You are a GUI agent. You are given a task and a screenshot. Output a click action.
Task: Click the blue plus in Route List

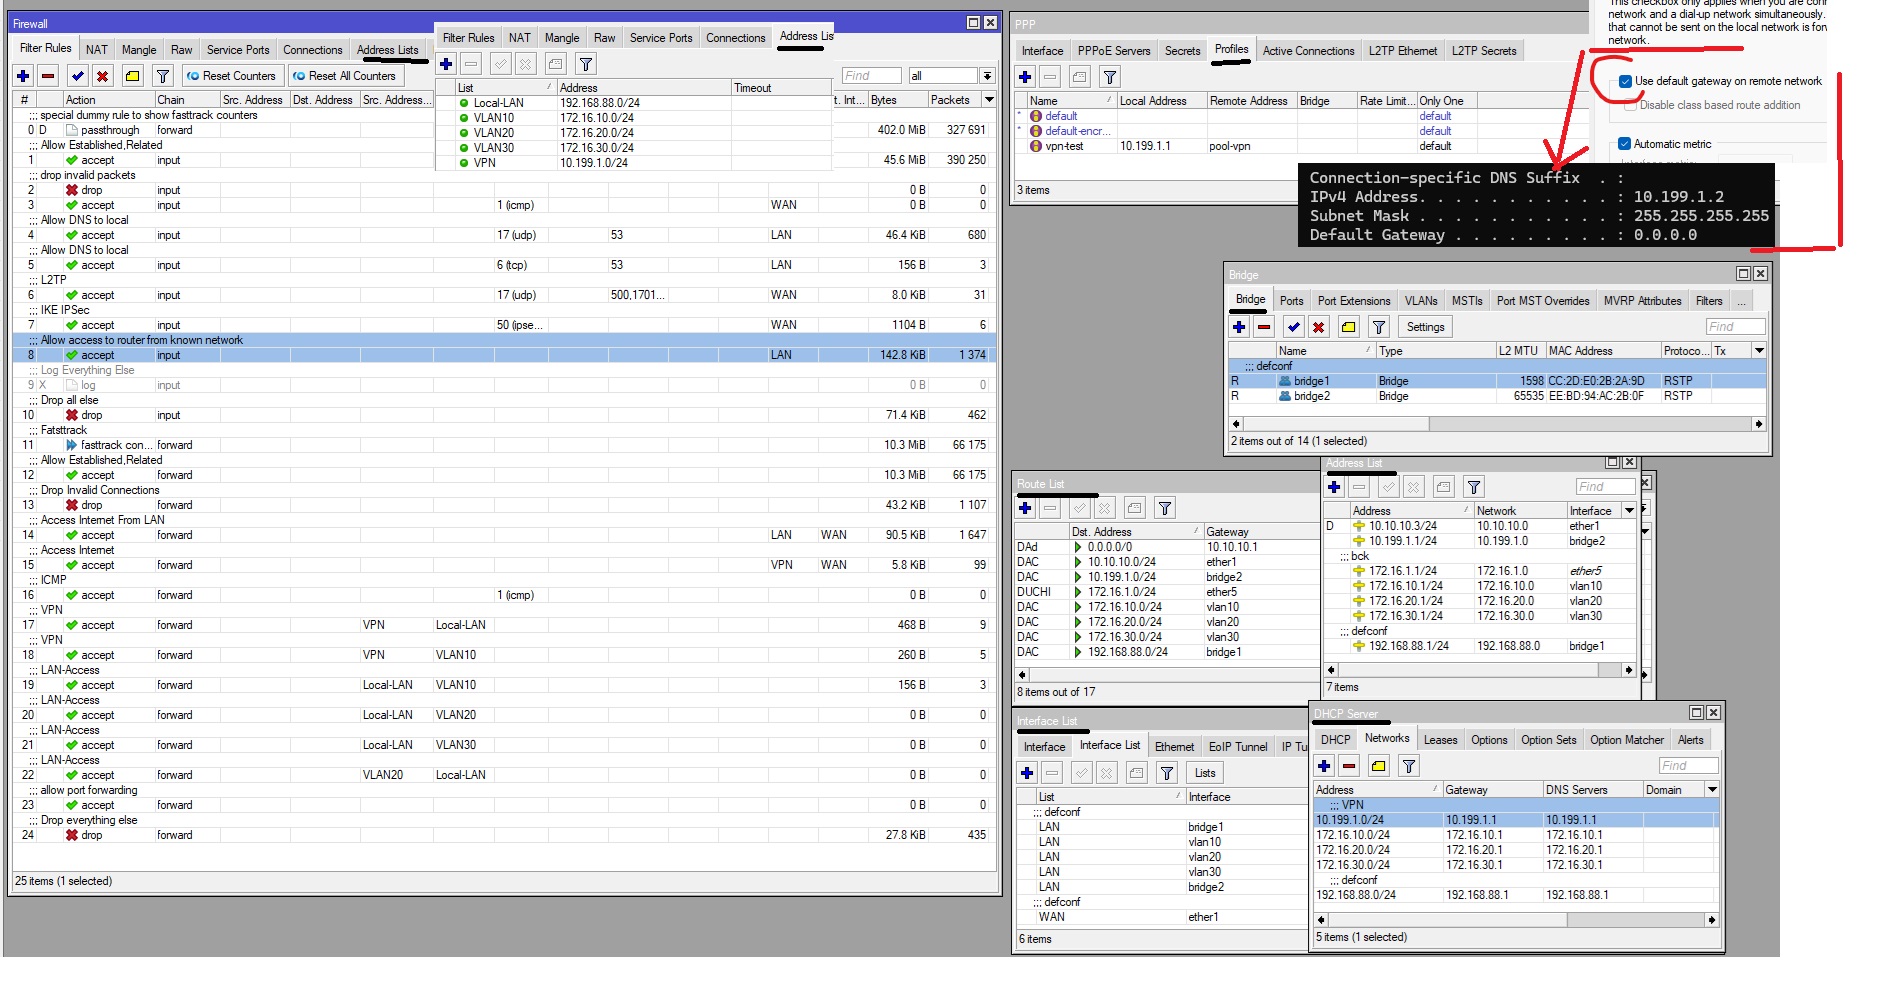(1025, 508)
